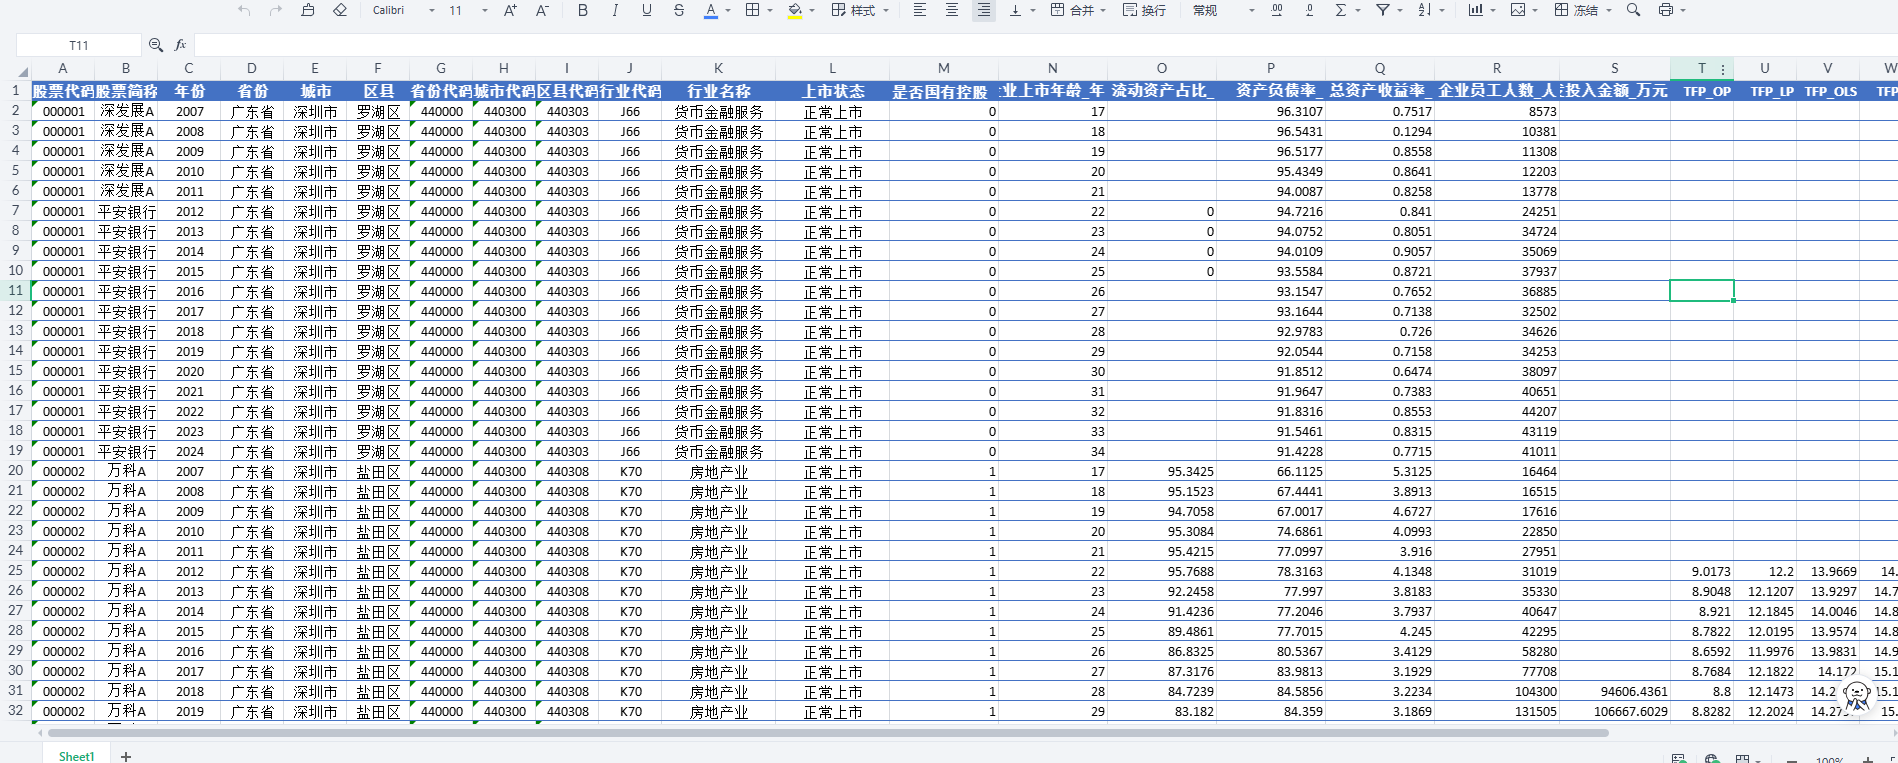Select cell with value 96.3107
This screenshot has width=1898, height=763.
(1271, 111)
